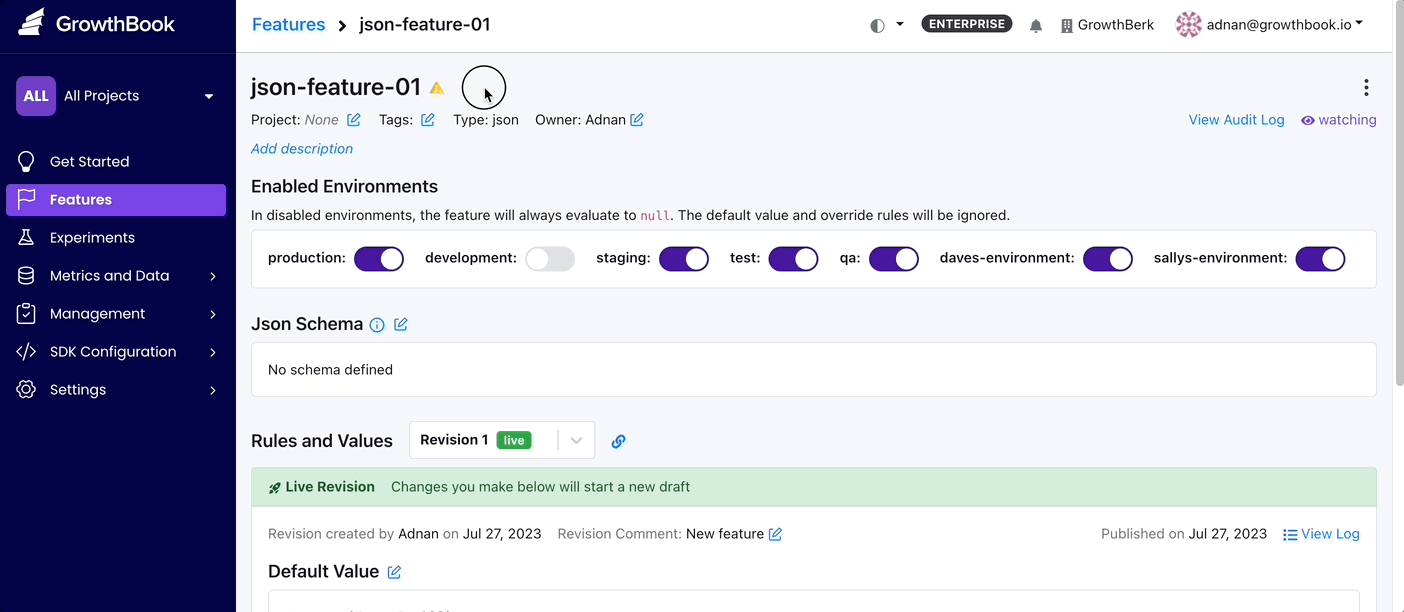Click the ALL projects badge
The height and width of the screenshot is (612, 1404).
(36, 96)
